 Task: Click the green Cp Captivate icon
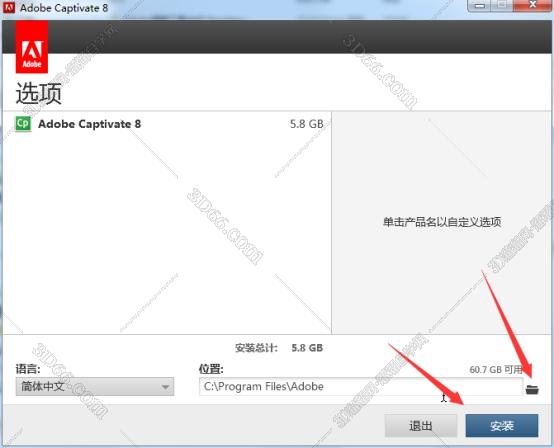23,124
